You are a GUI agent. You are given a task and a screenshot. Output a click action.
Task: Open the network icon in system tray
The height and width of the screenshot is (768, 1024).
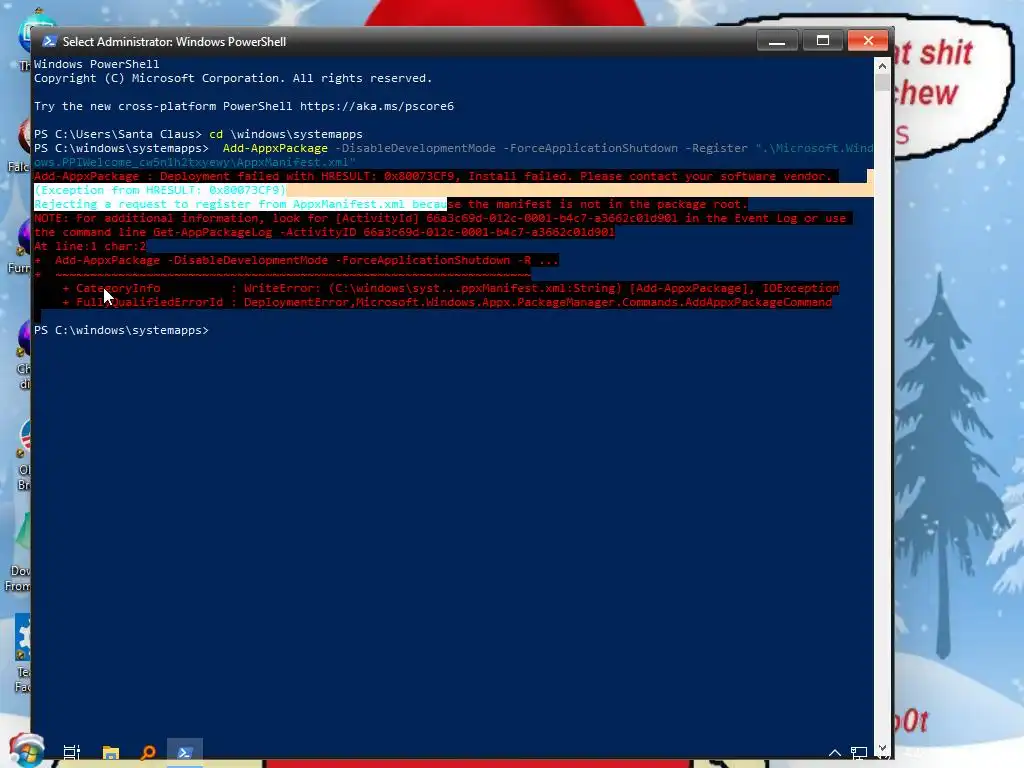(859, 753)
